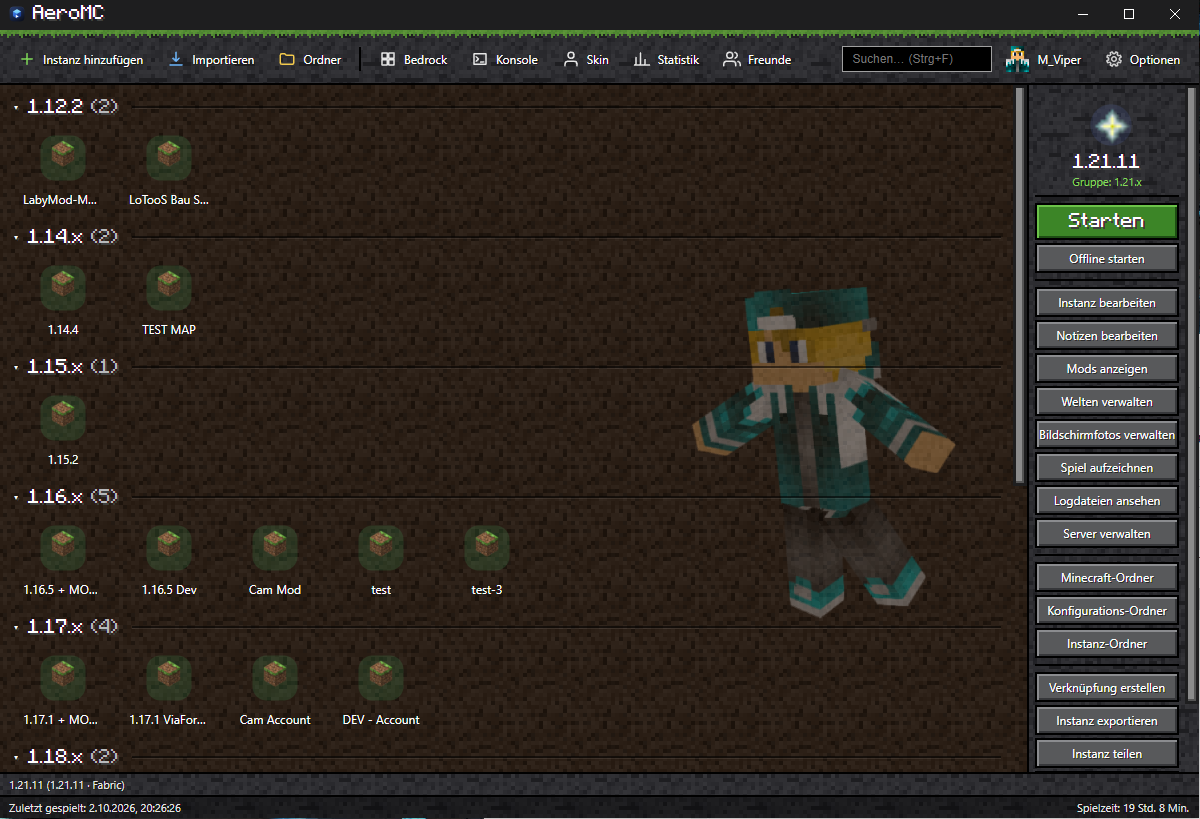Collapse the 1.14.x group
The height and width of the screenshot is (819, 1200).
17,237
